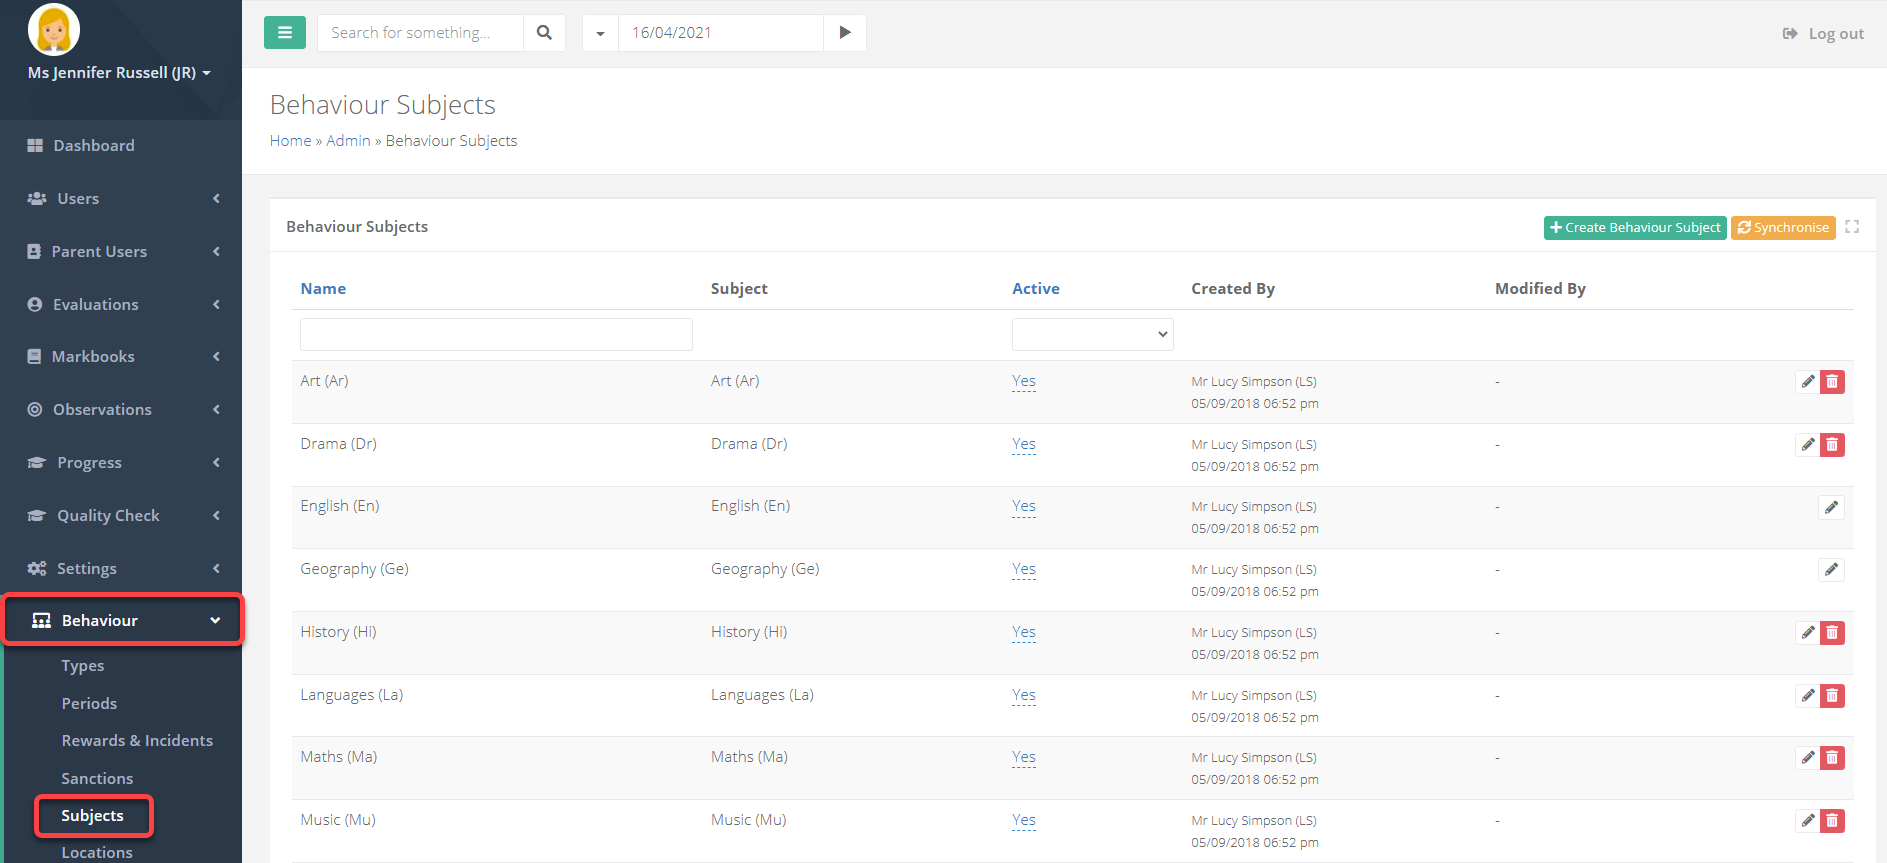This screenshot has height=863, width=1887.
Task: Open Sanctions under Behaviour
Action: [x=97, y=778]
